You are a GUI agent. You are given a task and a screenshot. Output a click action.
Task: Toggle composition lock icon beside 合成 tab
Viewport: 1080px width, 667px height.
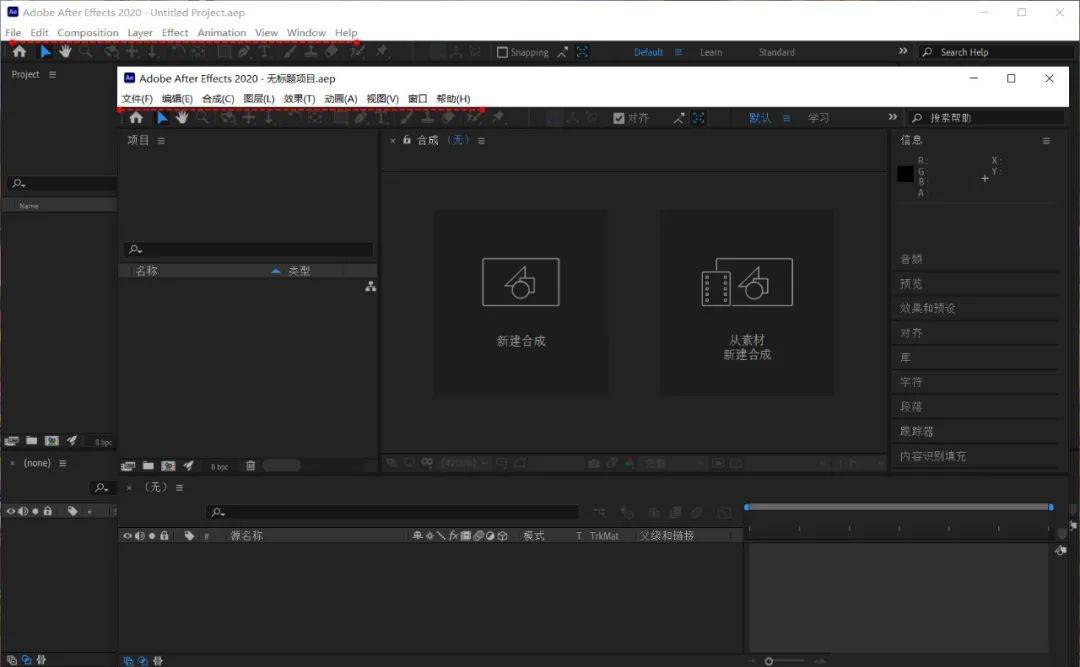[406, 140]
